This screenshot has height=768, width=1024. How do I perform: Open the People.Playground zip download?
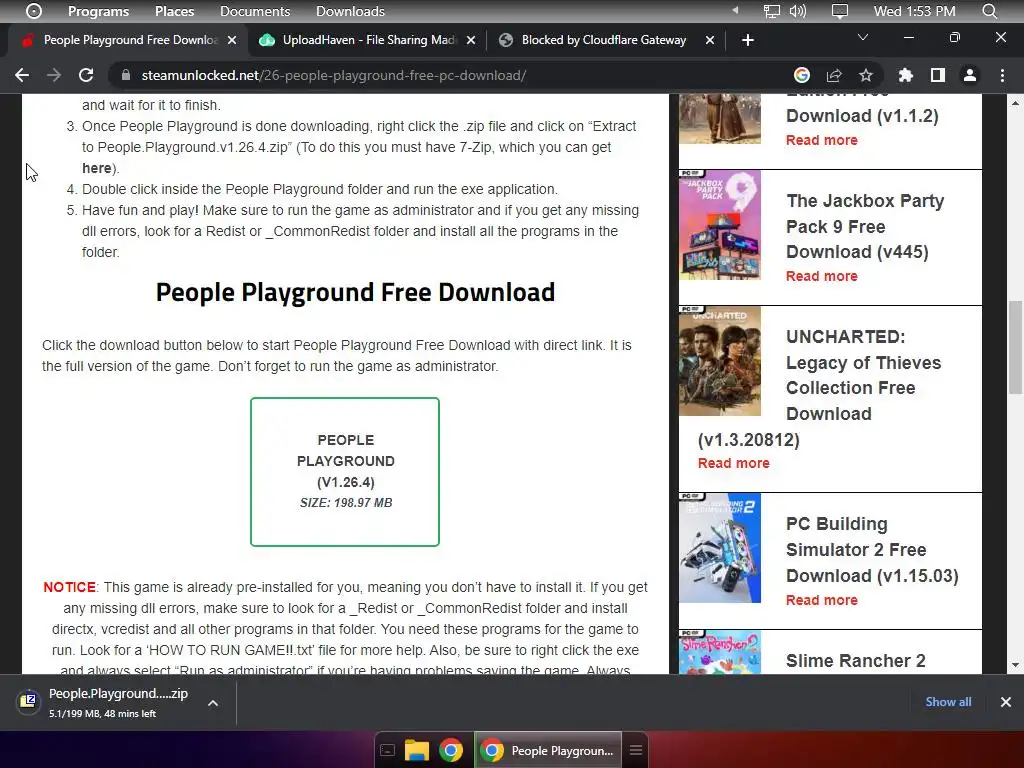[118, 694]
